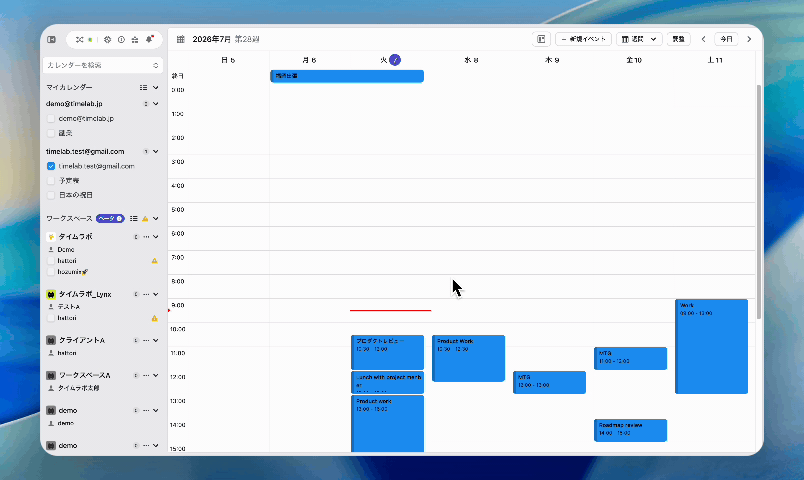Click the タイムラボ workspace avatar icon
Screen dimensions: 804x480
pos(51,237)
